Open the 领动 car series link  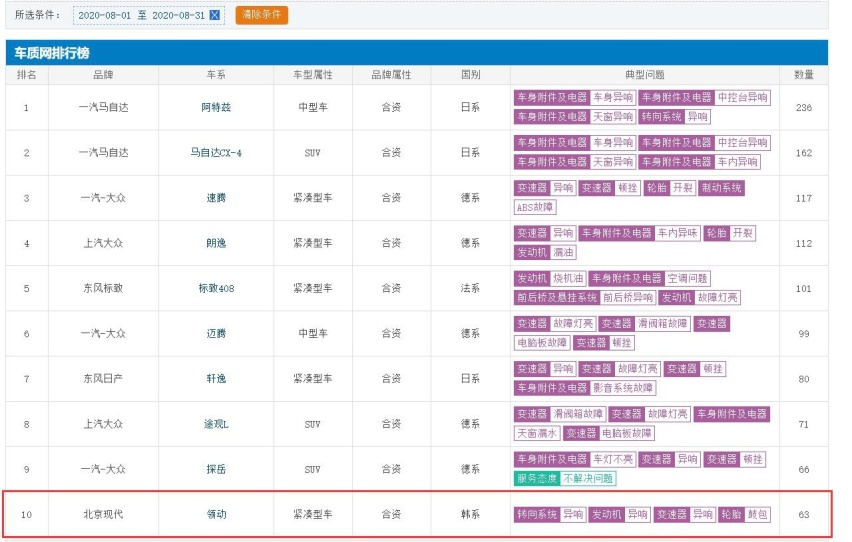(x=216, y=514)
